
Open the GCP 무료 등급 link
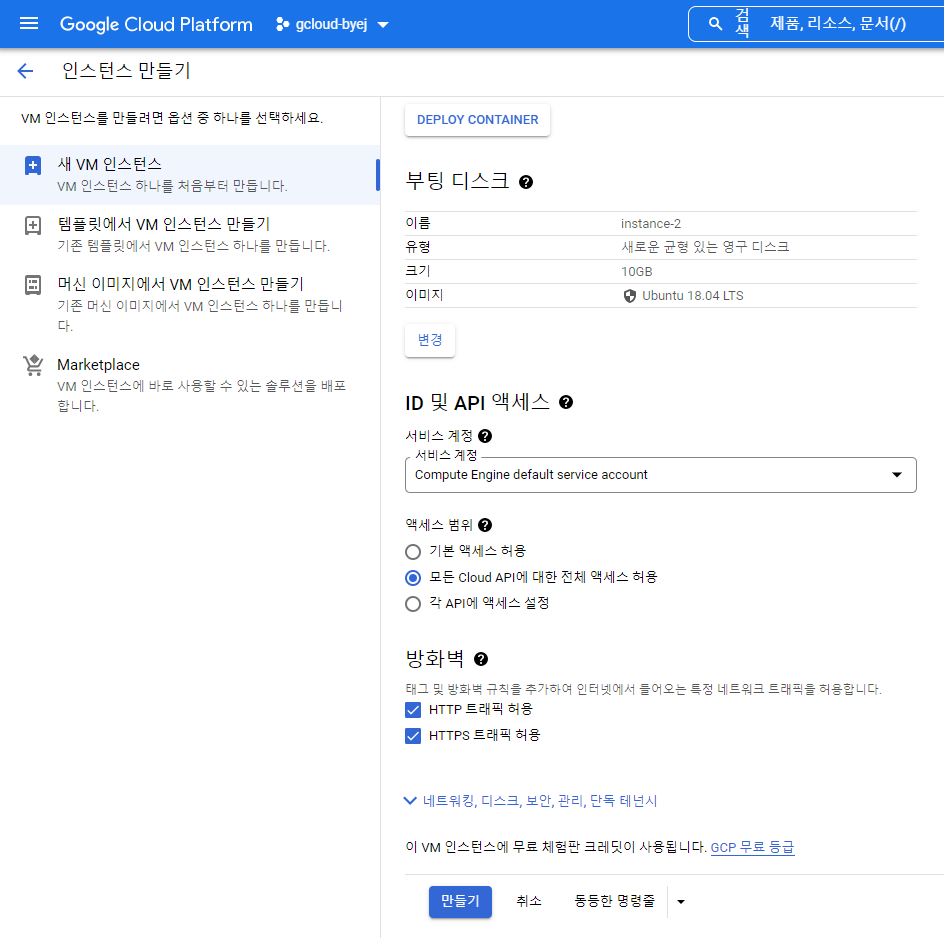click(x=753, y=847)
